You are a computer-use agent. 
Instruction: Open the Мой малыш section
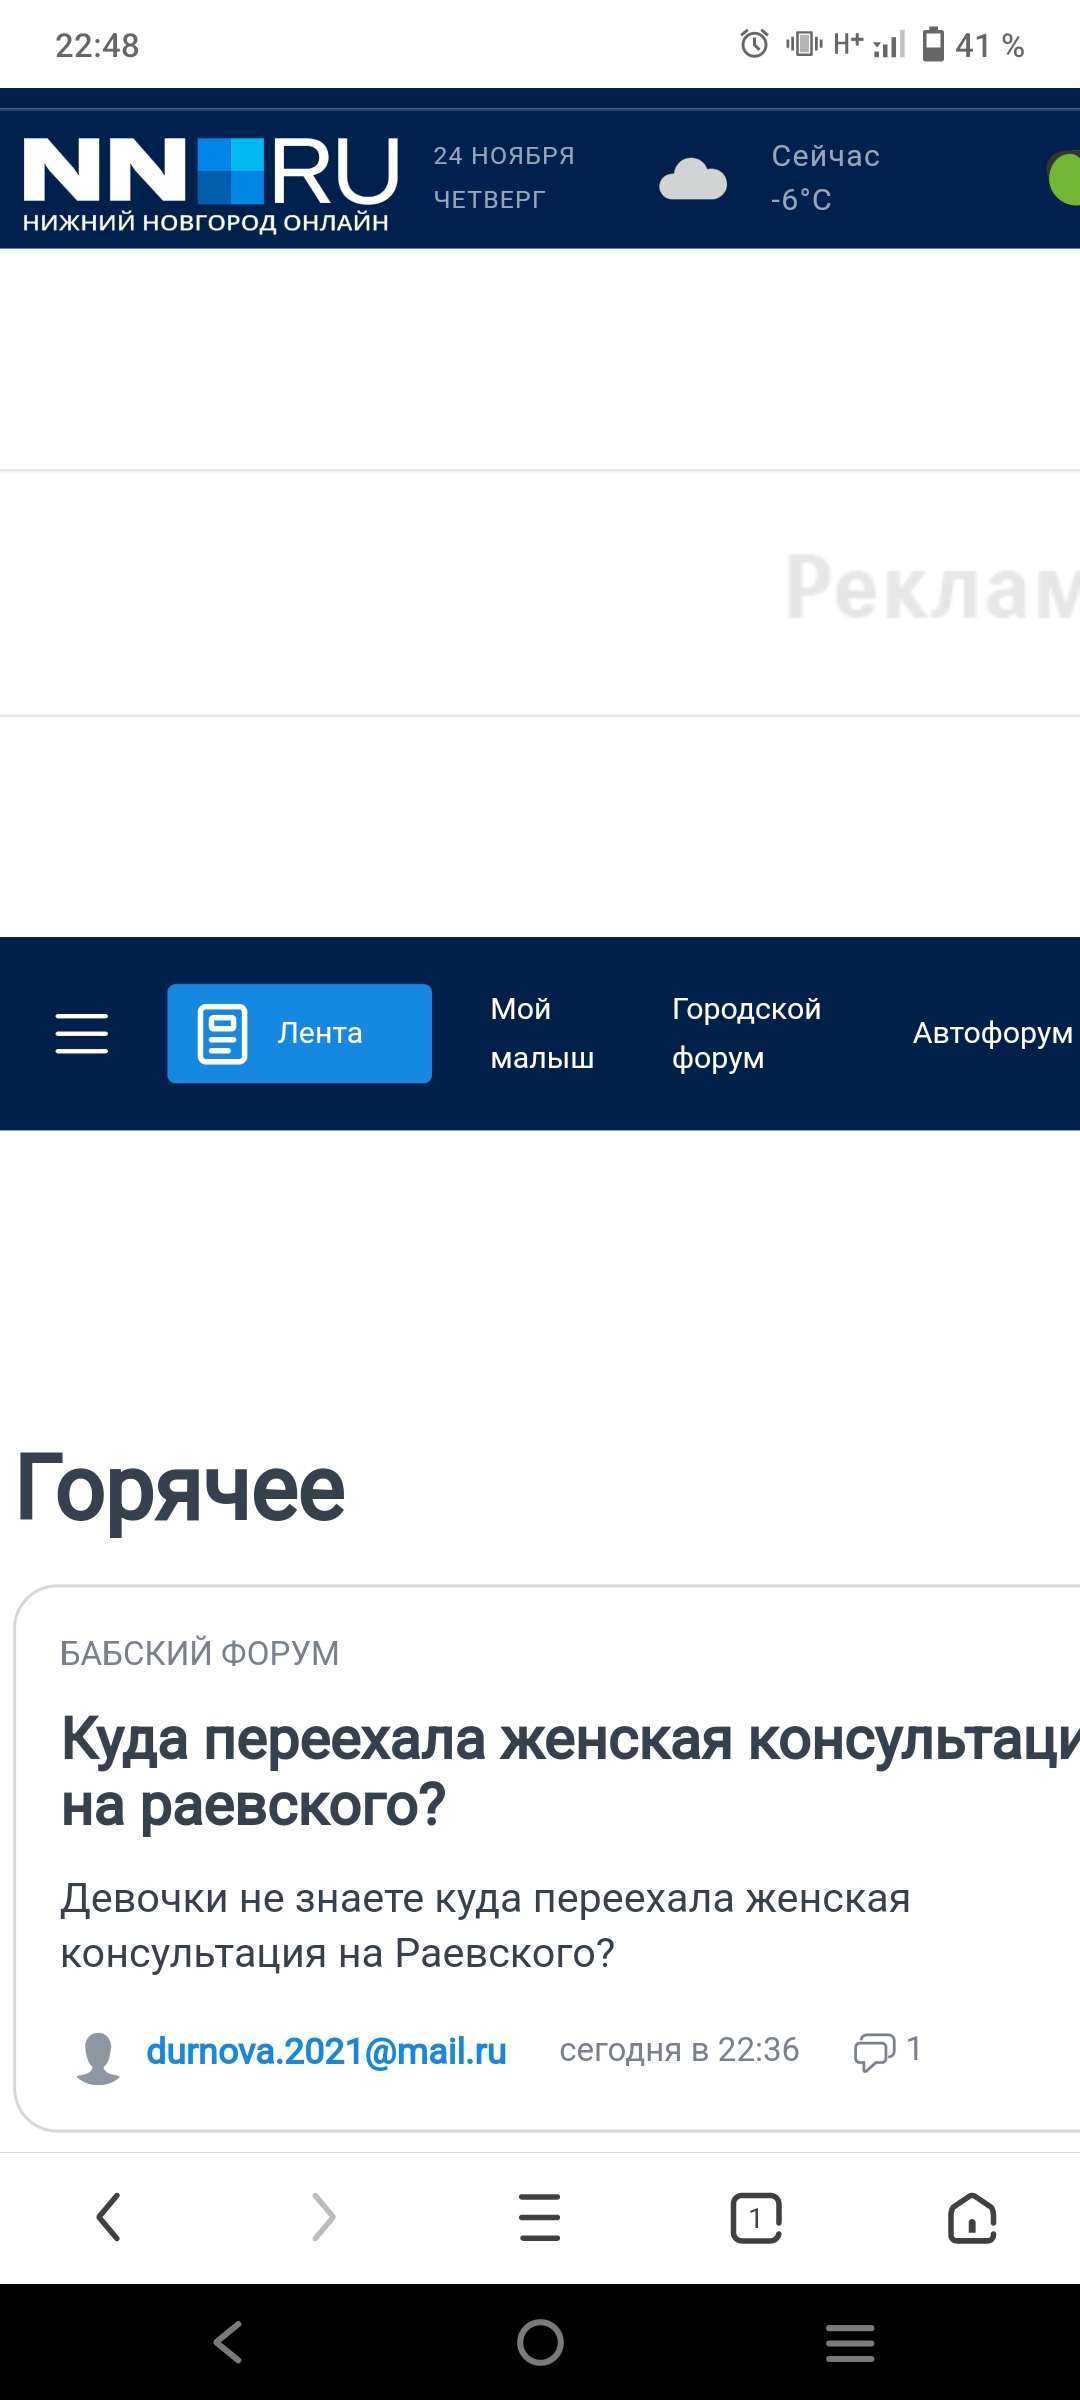click(542, 1033)
